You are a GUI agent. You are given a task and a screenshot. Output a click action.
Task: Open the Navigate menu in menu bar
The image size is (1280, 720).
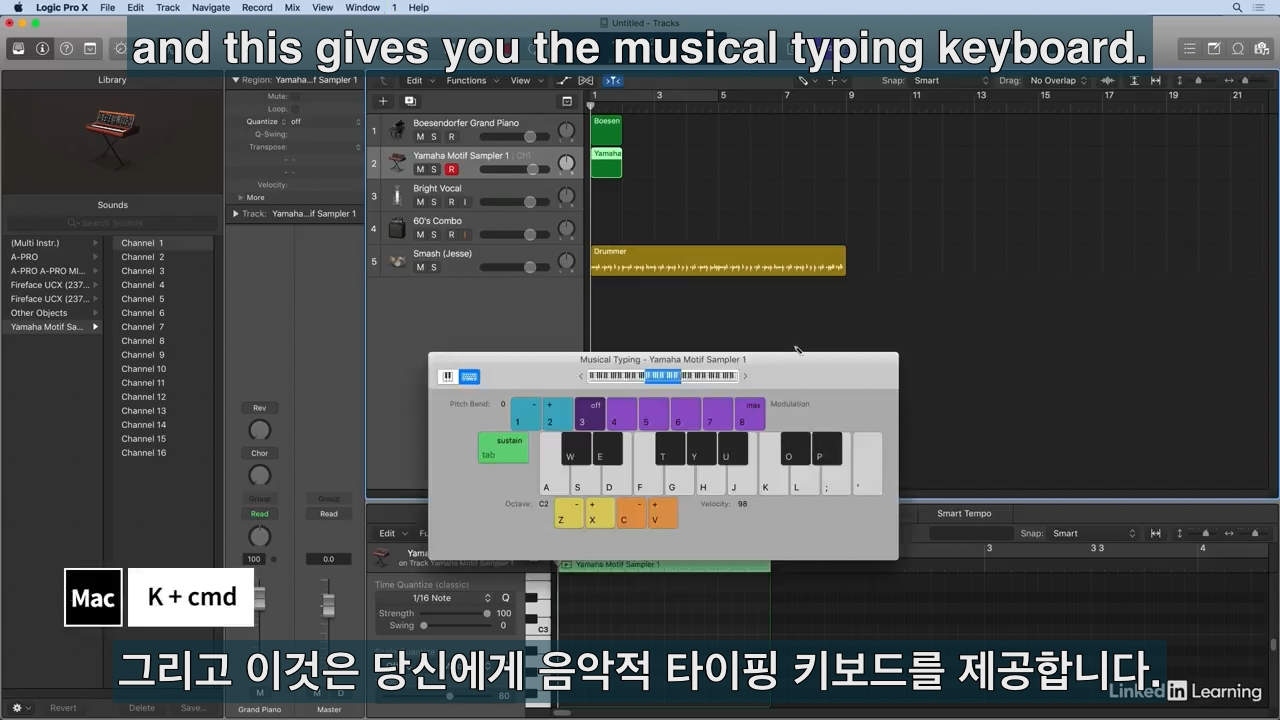(x=211, y=7)
